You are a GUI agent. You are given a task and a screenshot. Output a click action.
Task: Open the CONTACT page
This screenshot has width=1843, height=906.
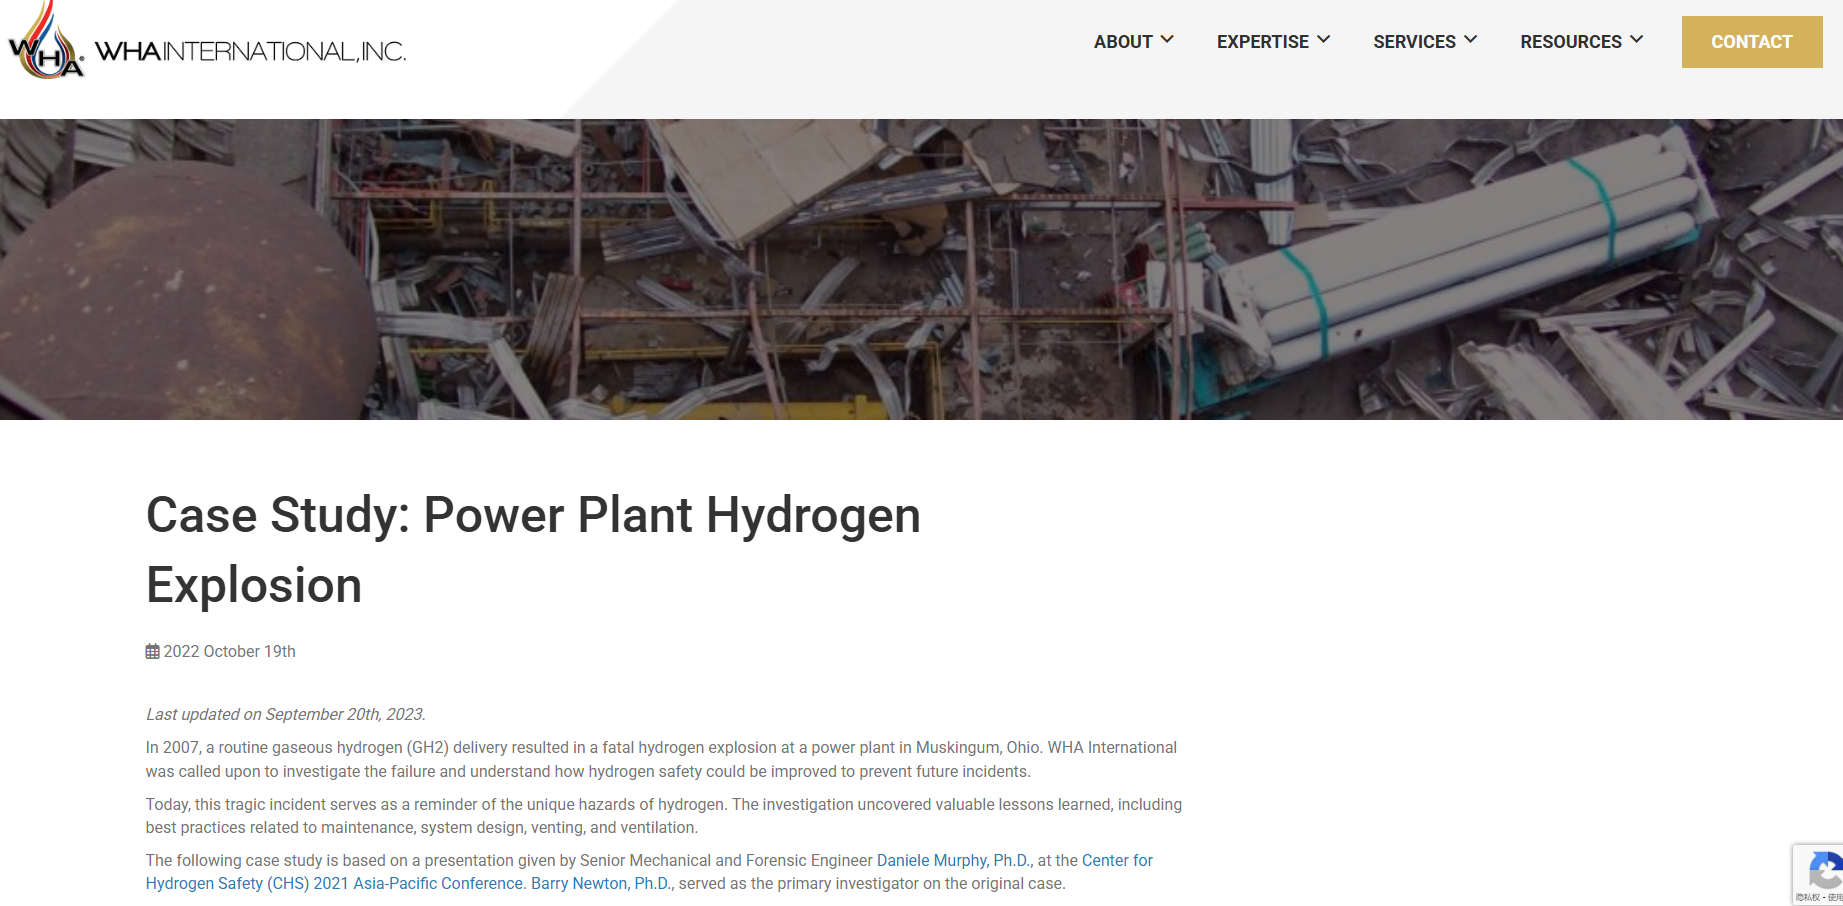pyautogui.click(x=1751, y=41)
